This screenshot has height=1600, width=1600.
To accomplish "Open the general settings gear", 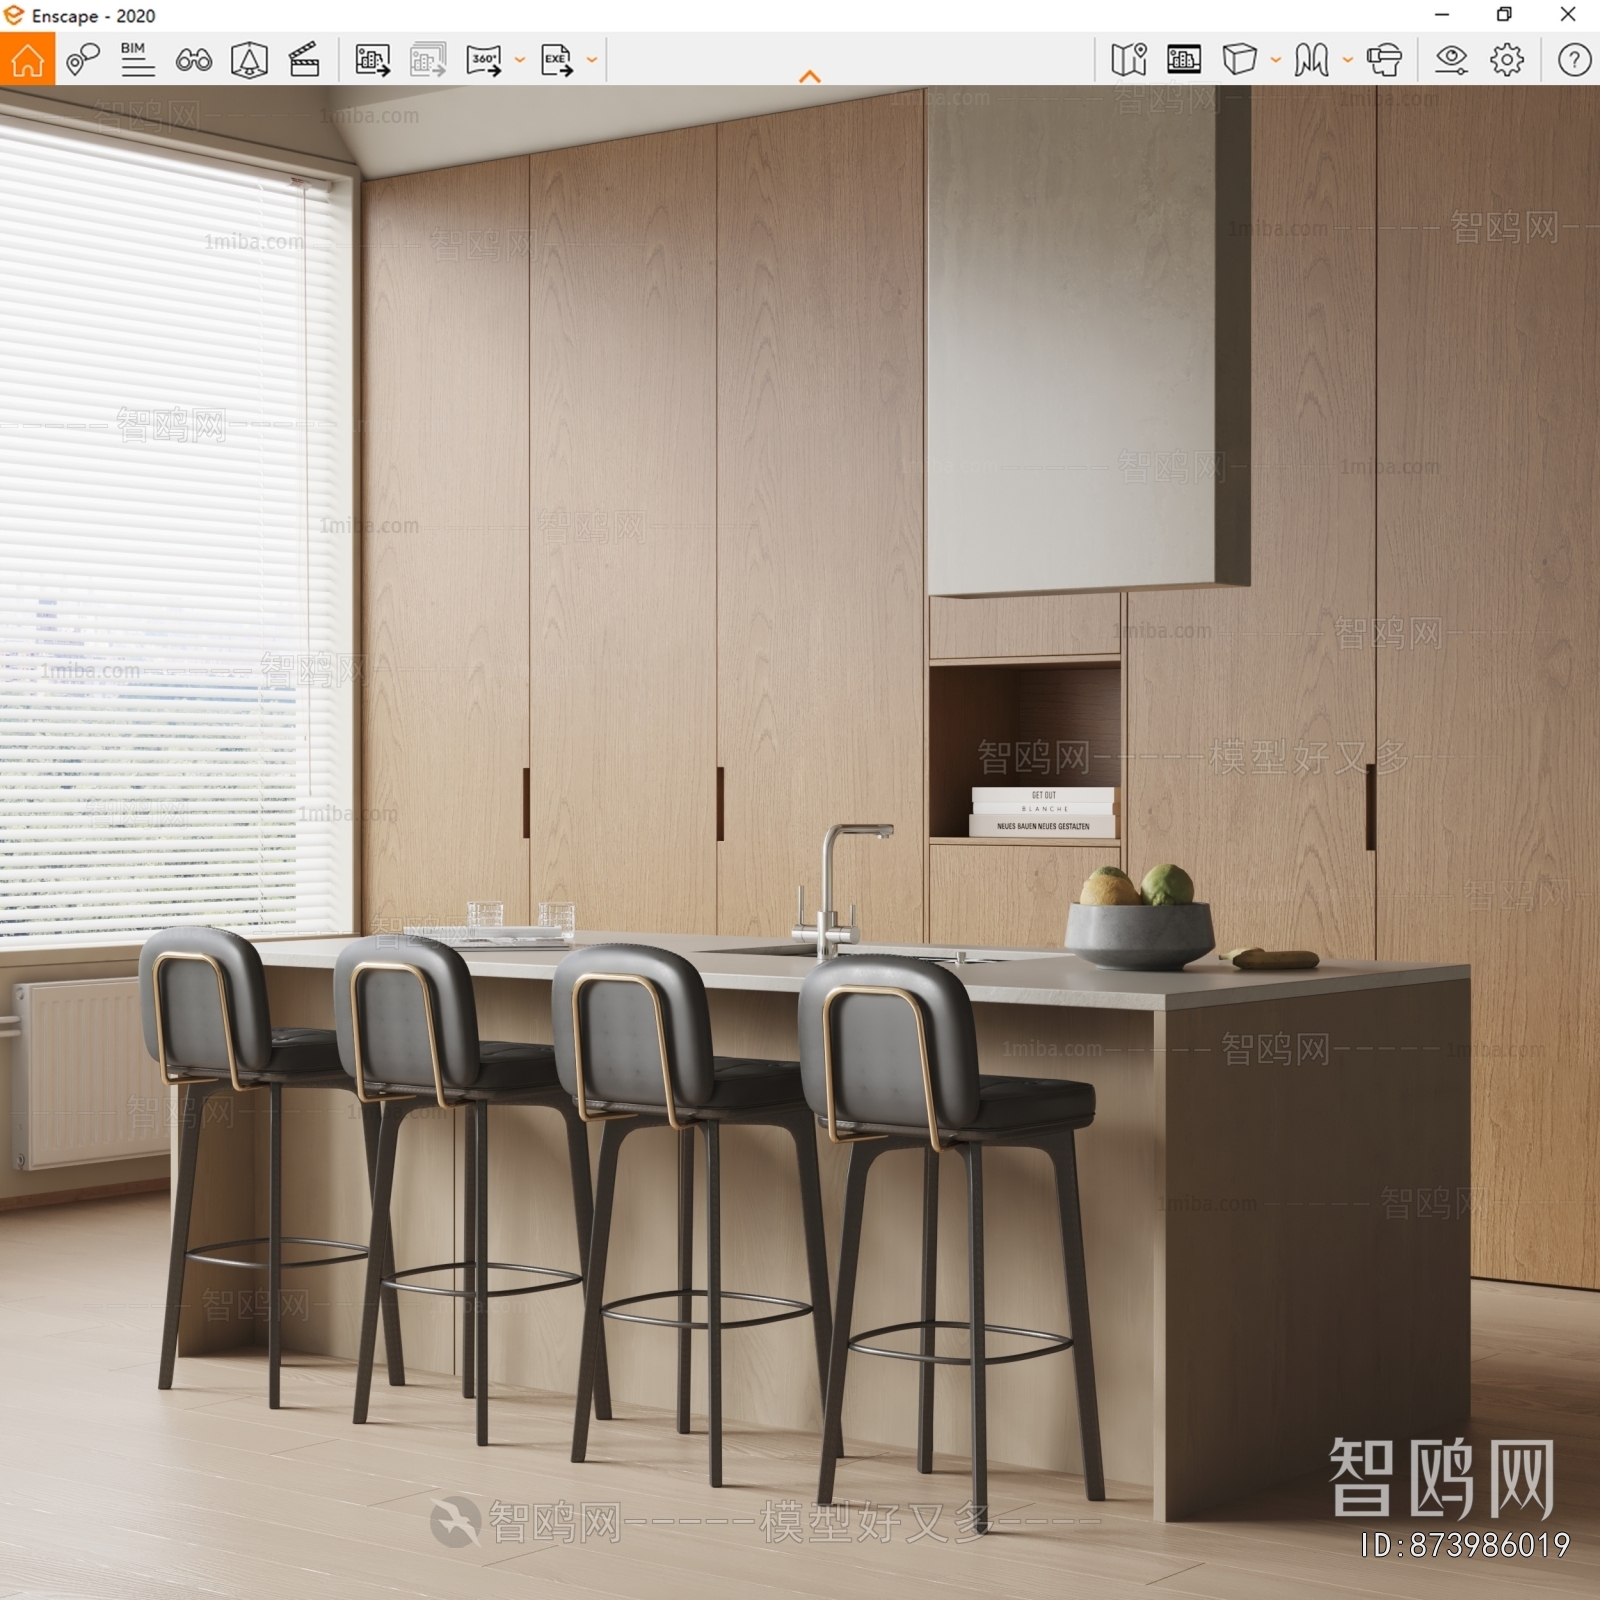I will (x=1505, y=60).
